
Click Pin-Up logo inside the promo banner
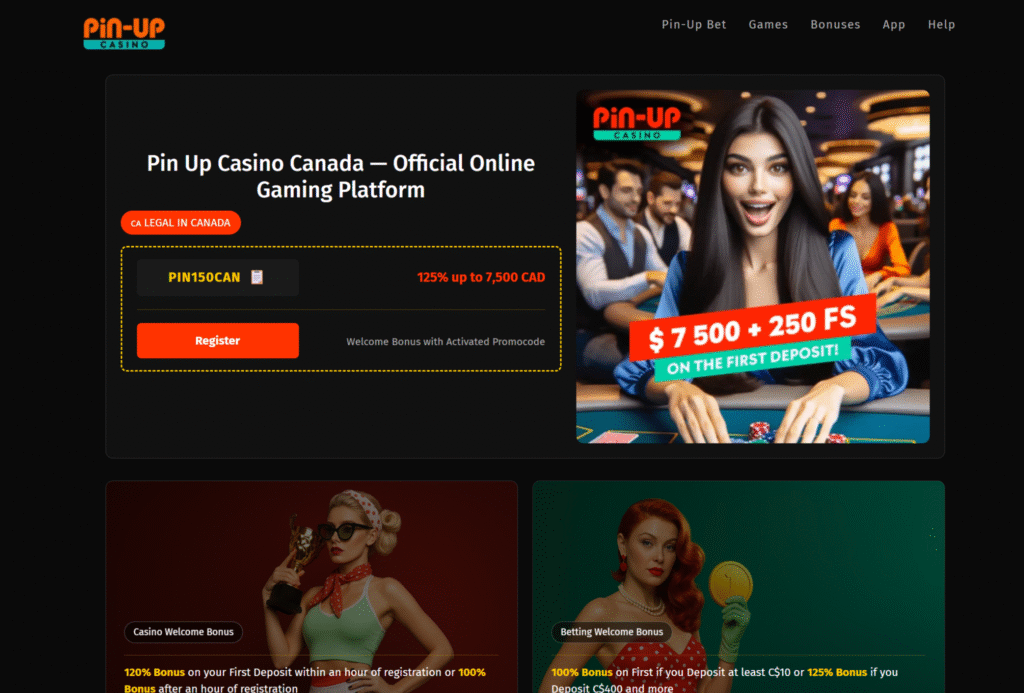(x=637, y=122)
